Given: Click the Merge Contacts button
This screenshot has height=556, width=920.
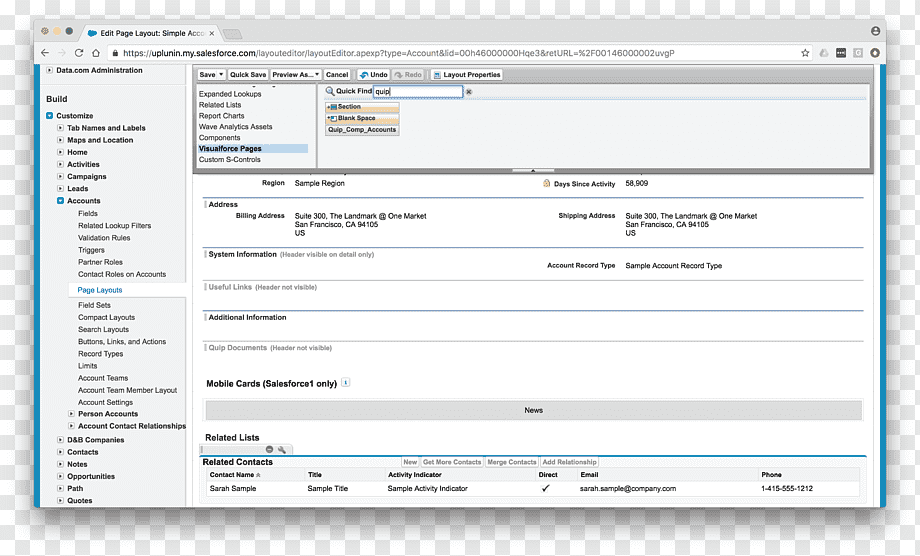Looking at the screenshot, I should [512, 462].
